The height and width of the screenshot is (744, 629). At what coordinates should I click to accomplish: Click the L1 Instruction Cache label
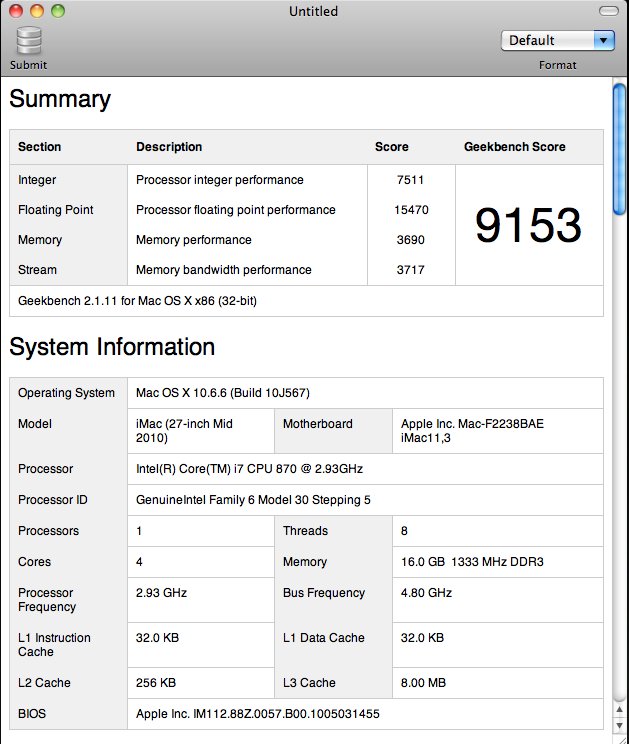[54, 644]
